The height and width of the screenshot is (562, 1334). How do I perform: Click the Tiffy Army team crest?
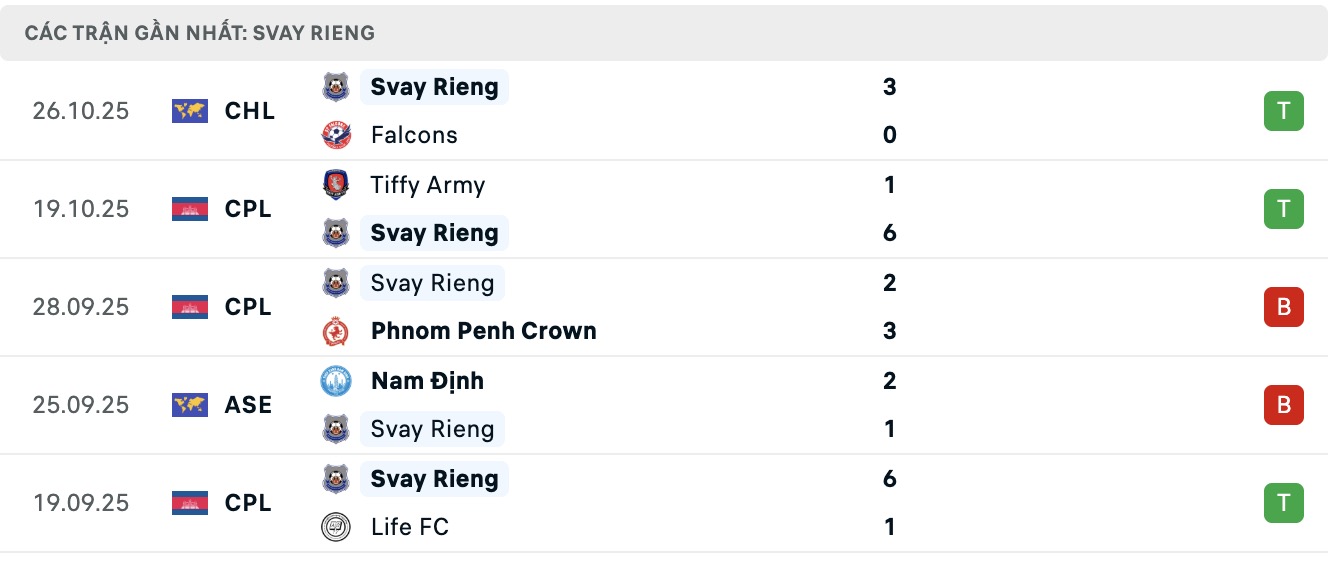click(336, 185)
